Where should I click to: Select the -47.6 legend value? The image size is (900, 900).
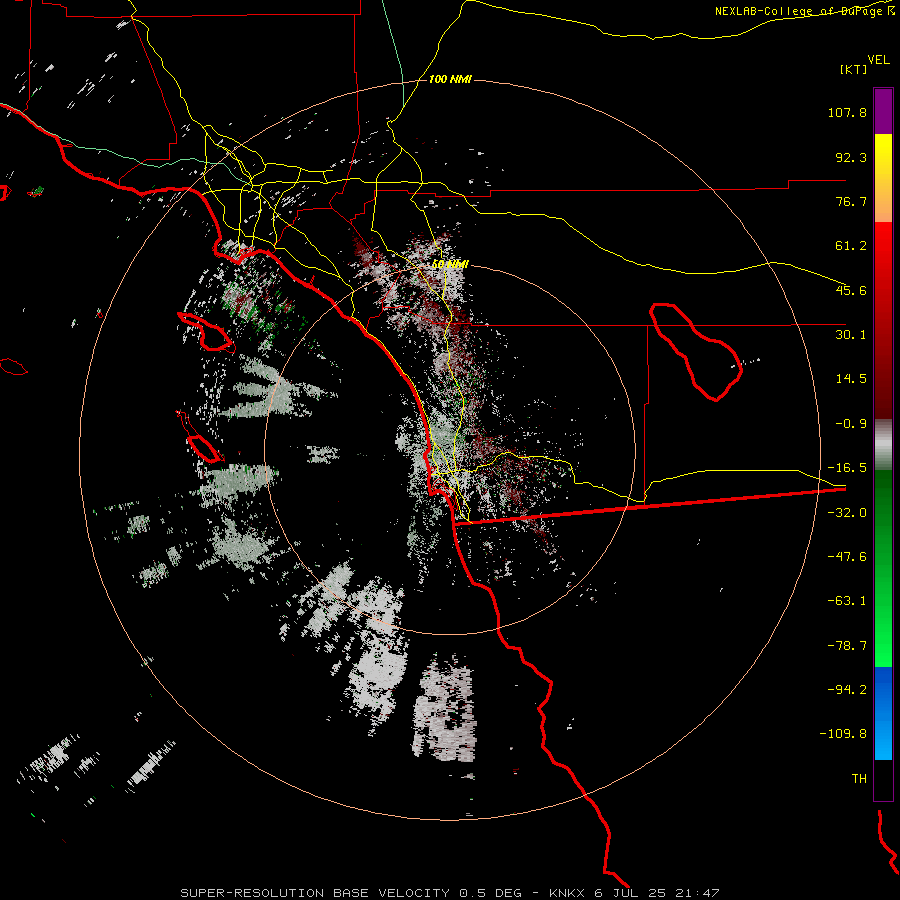pos(847,557)
